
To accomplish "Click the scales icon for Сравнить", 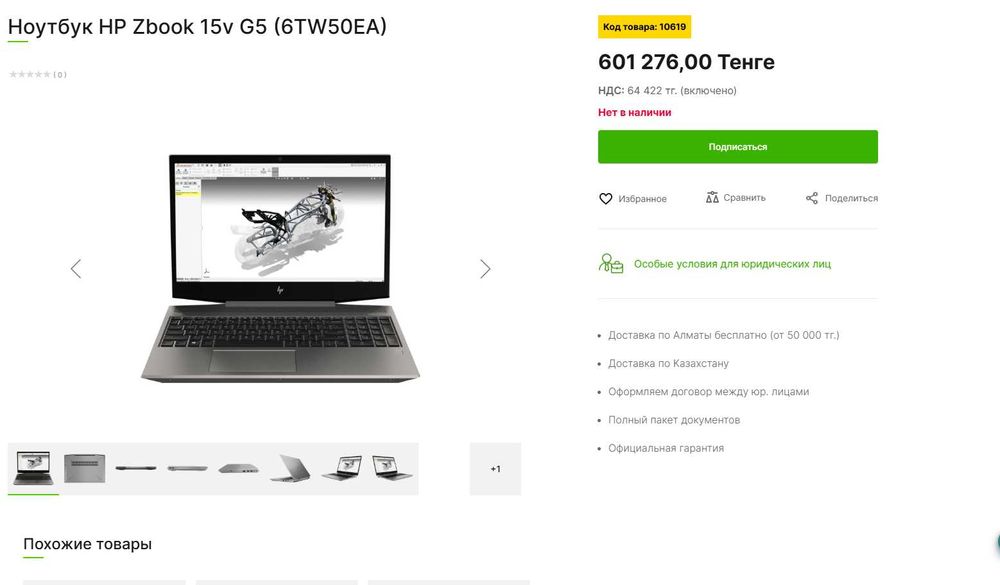I will tap(712, 197).
